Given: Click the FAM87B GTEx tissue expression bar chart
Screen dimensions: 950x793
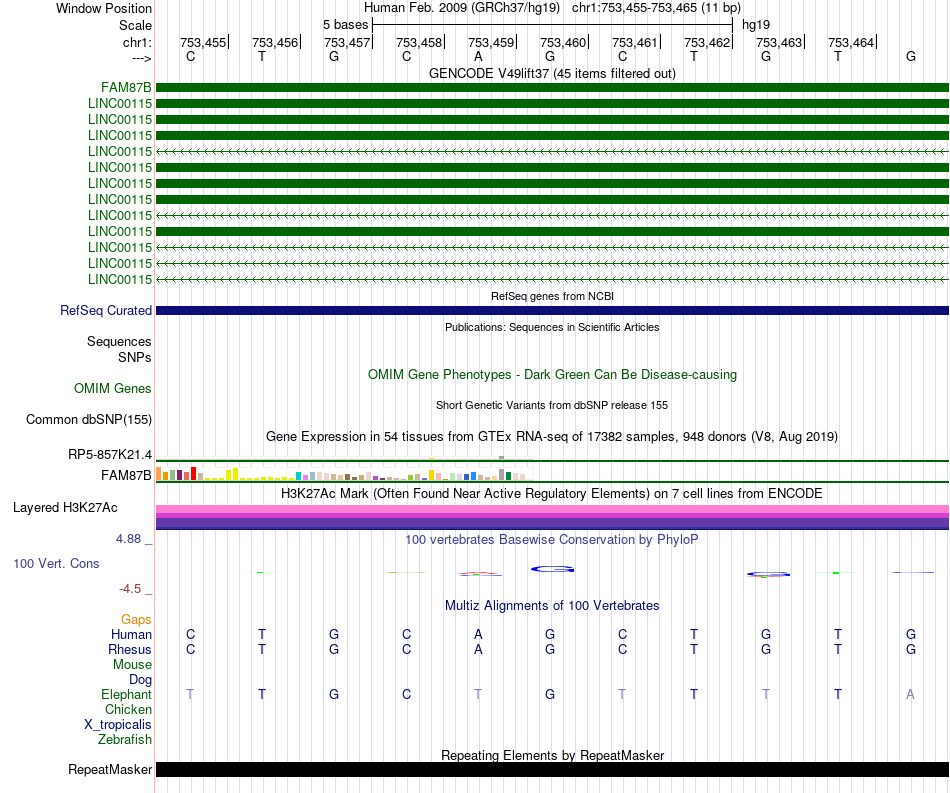Looking at the screenshot, I should coord(345,474).
